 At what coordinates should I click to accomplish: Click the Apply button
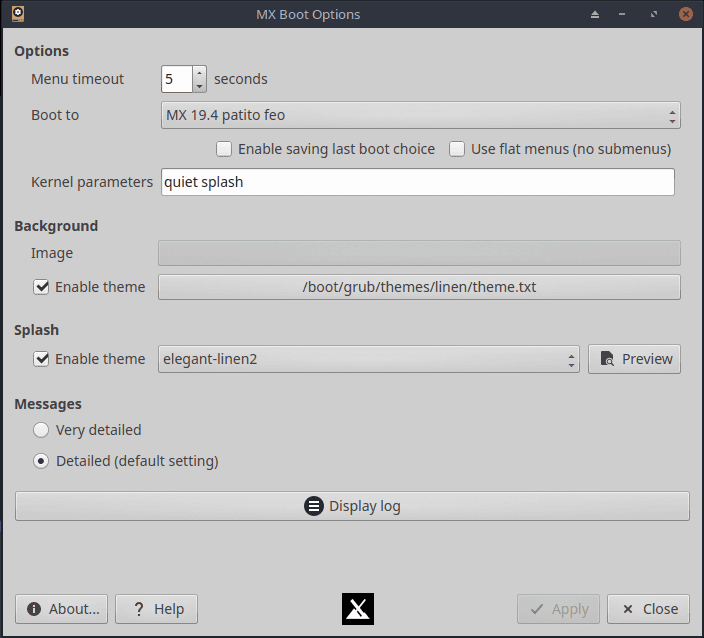(x=558, y=609)
